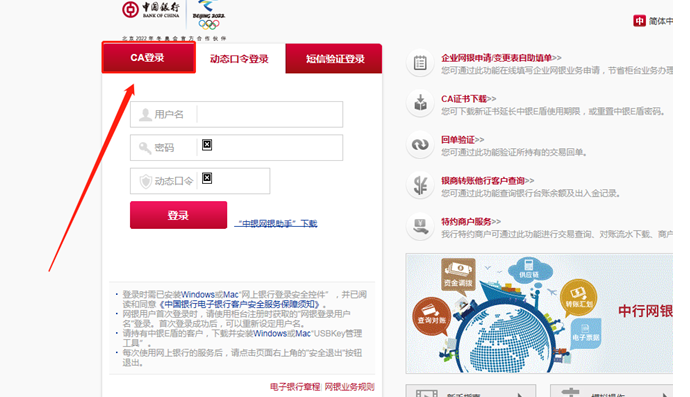Viewport: 690px width, 397px height.
Task: Click the globe illustration in banner
Action: coord(504,338)
